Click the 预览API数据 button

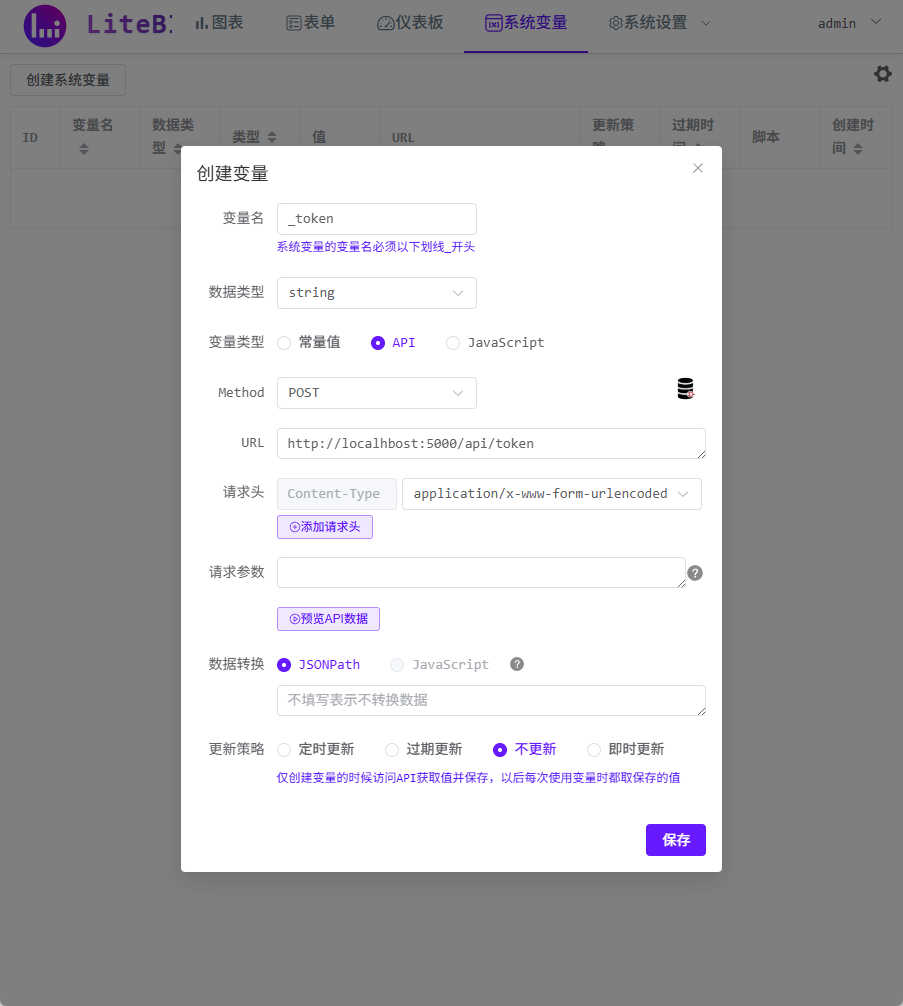tap(328, 618)
